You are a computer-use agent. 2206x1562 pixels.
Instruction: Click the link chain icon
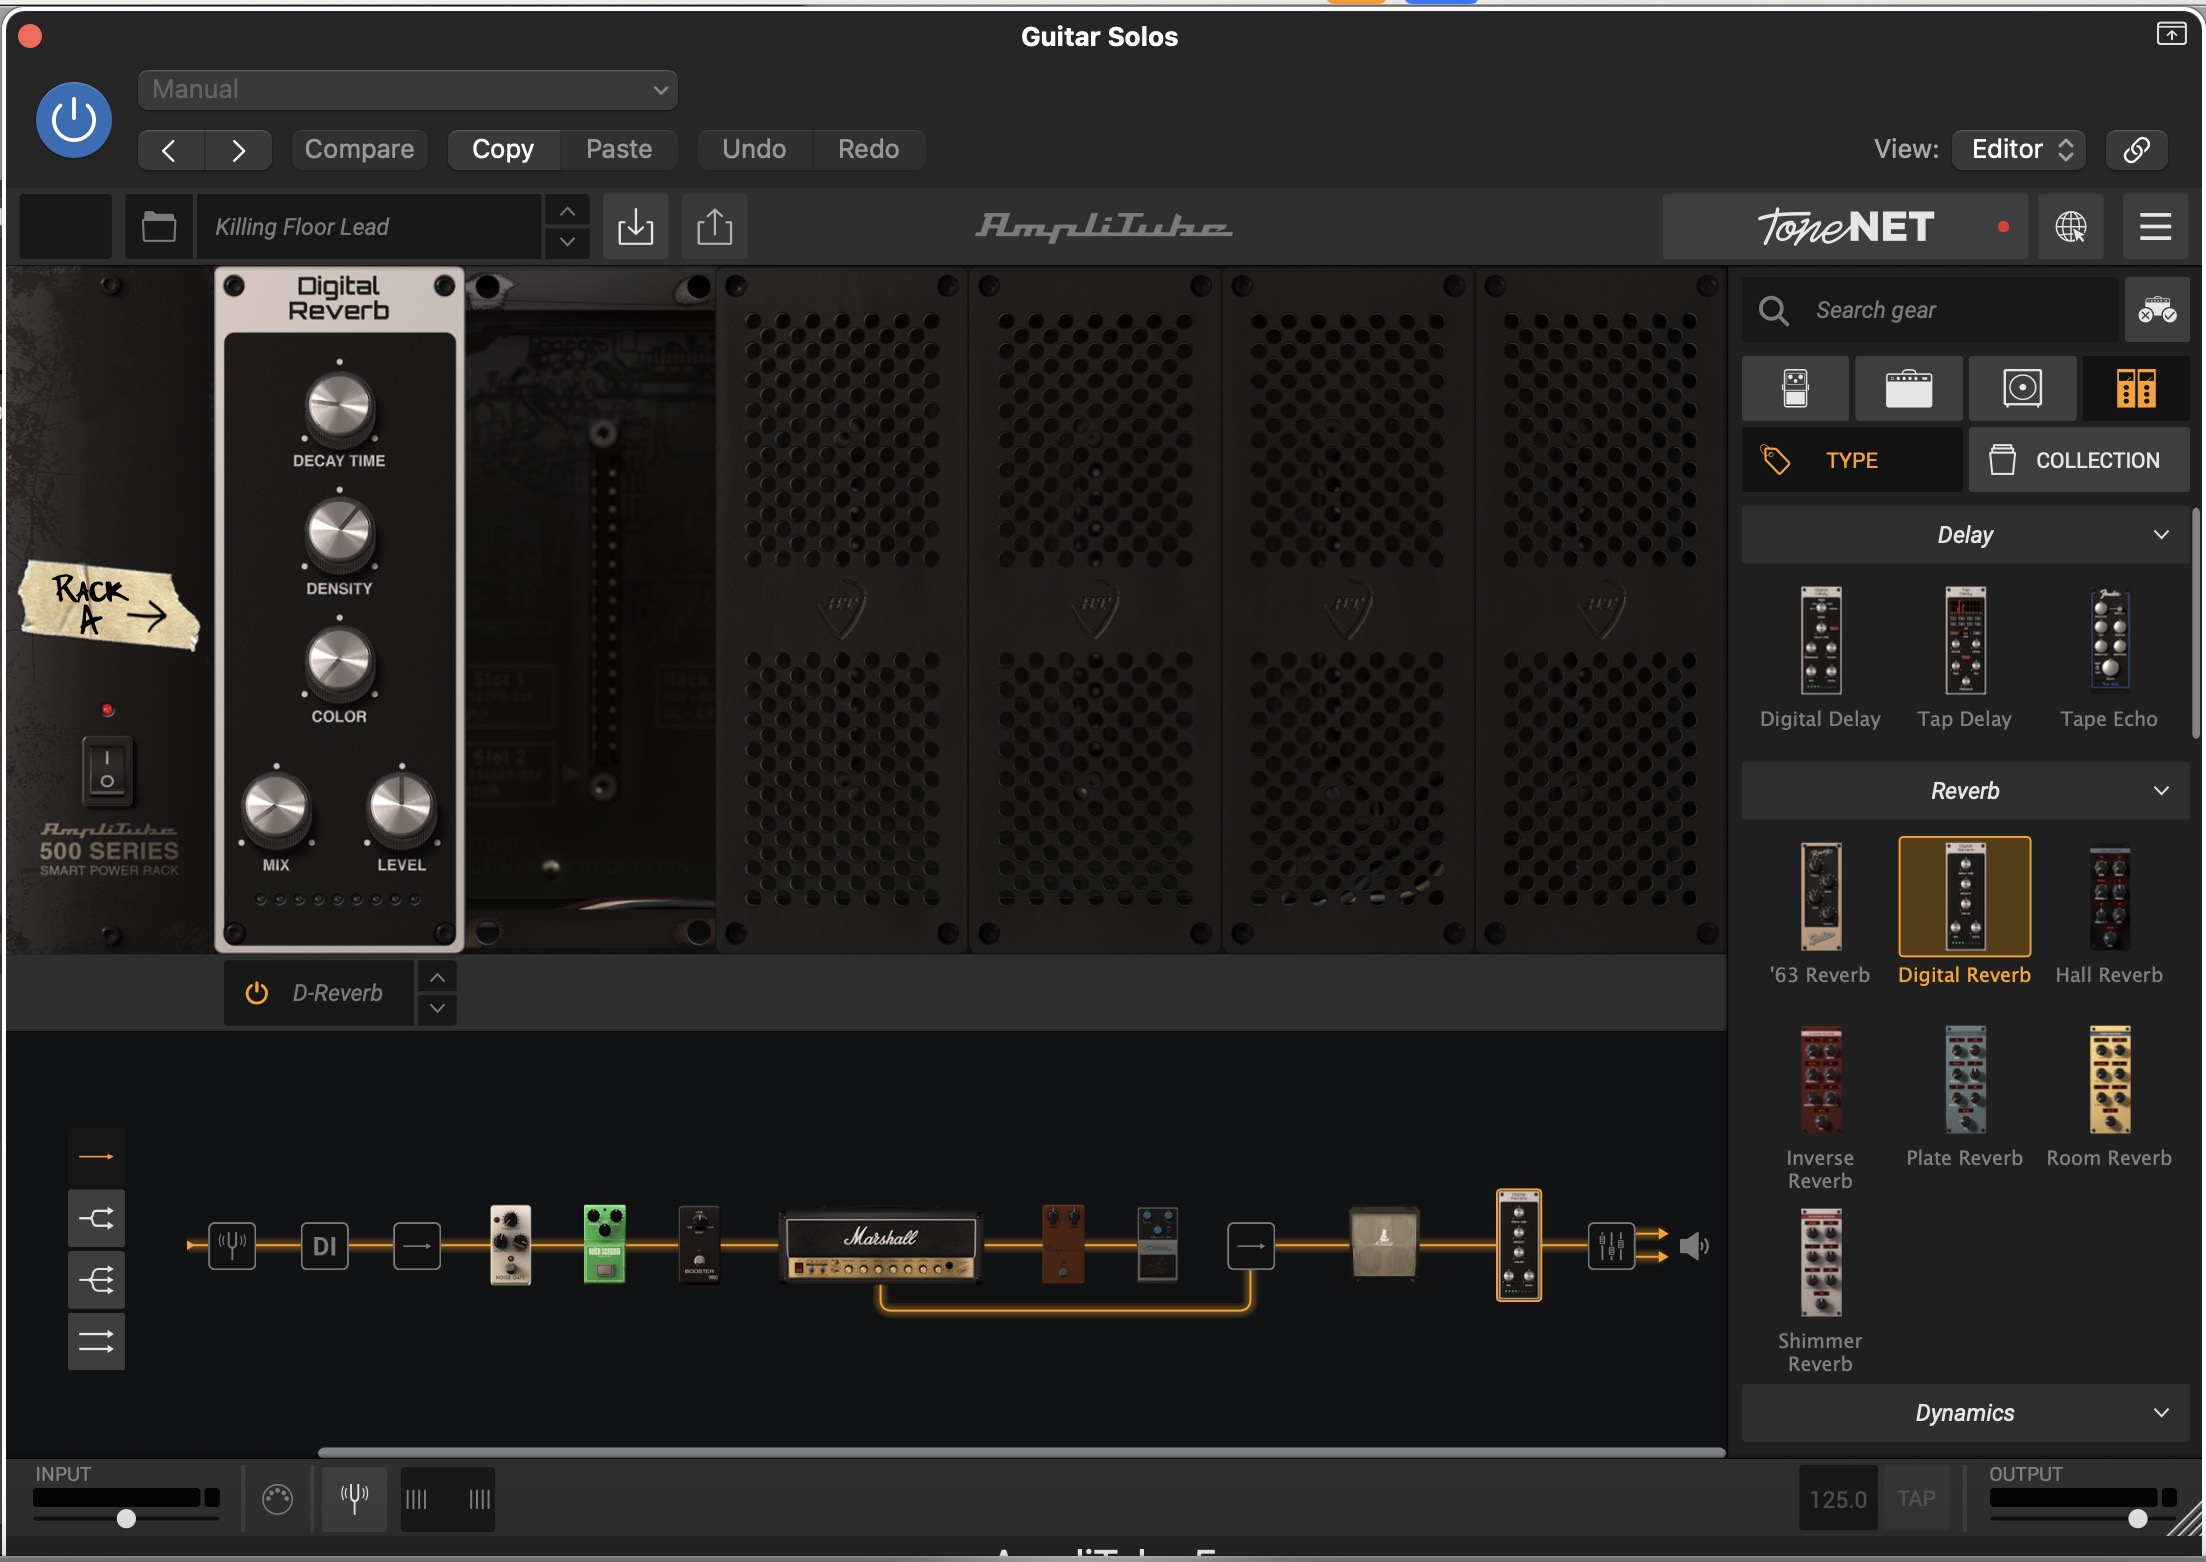coord(2136,149)
